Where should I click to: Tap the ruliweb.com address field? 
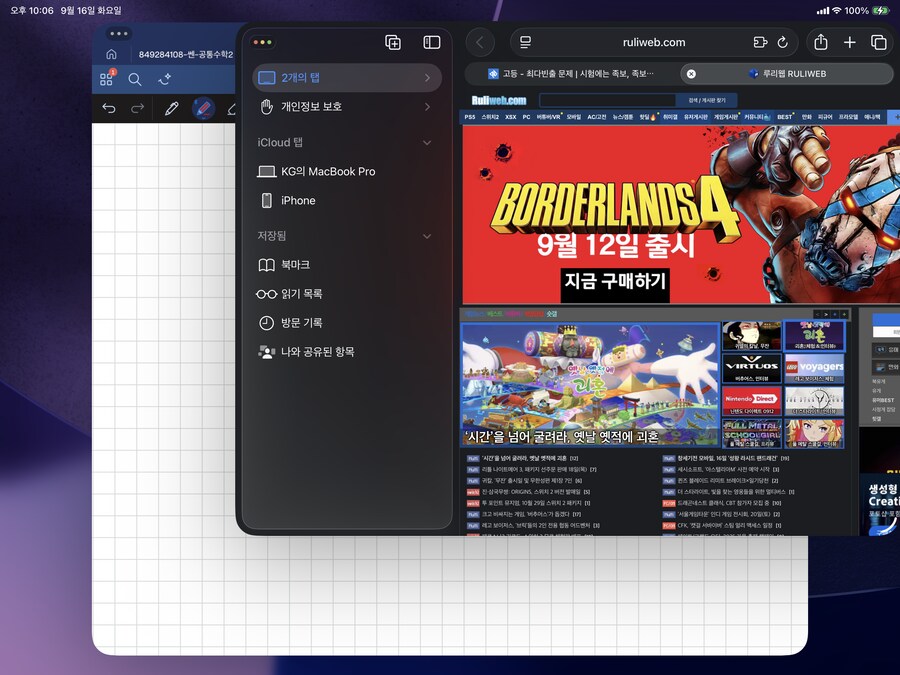click(654, 42)
